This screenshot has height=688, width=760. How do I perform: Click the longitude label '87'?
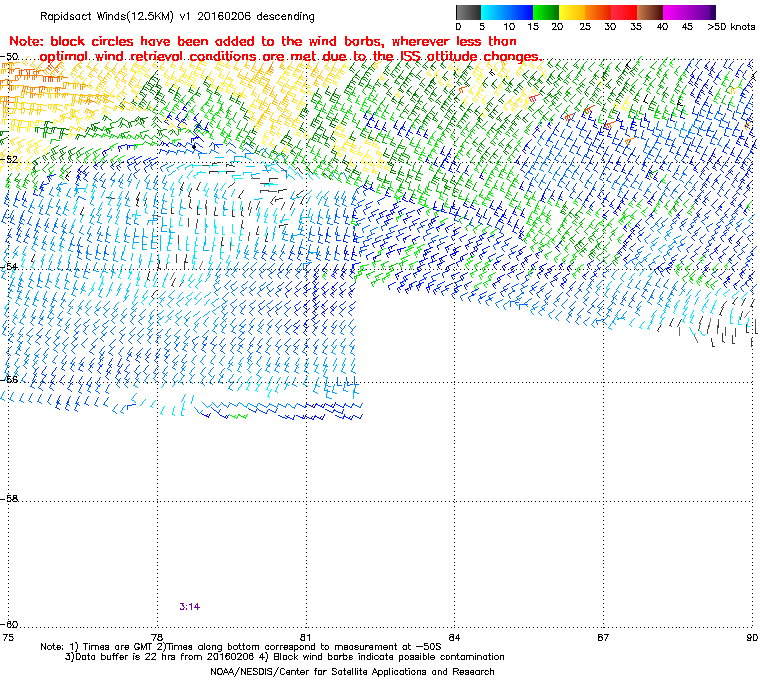point(603,637)
